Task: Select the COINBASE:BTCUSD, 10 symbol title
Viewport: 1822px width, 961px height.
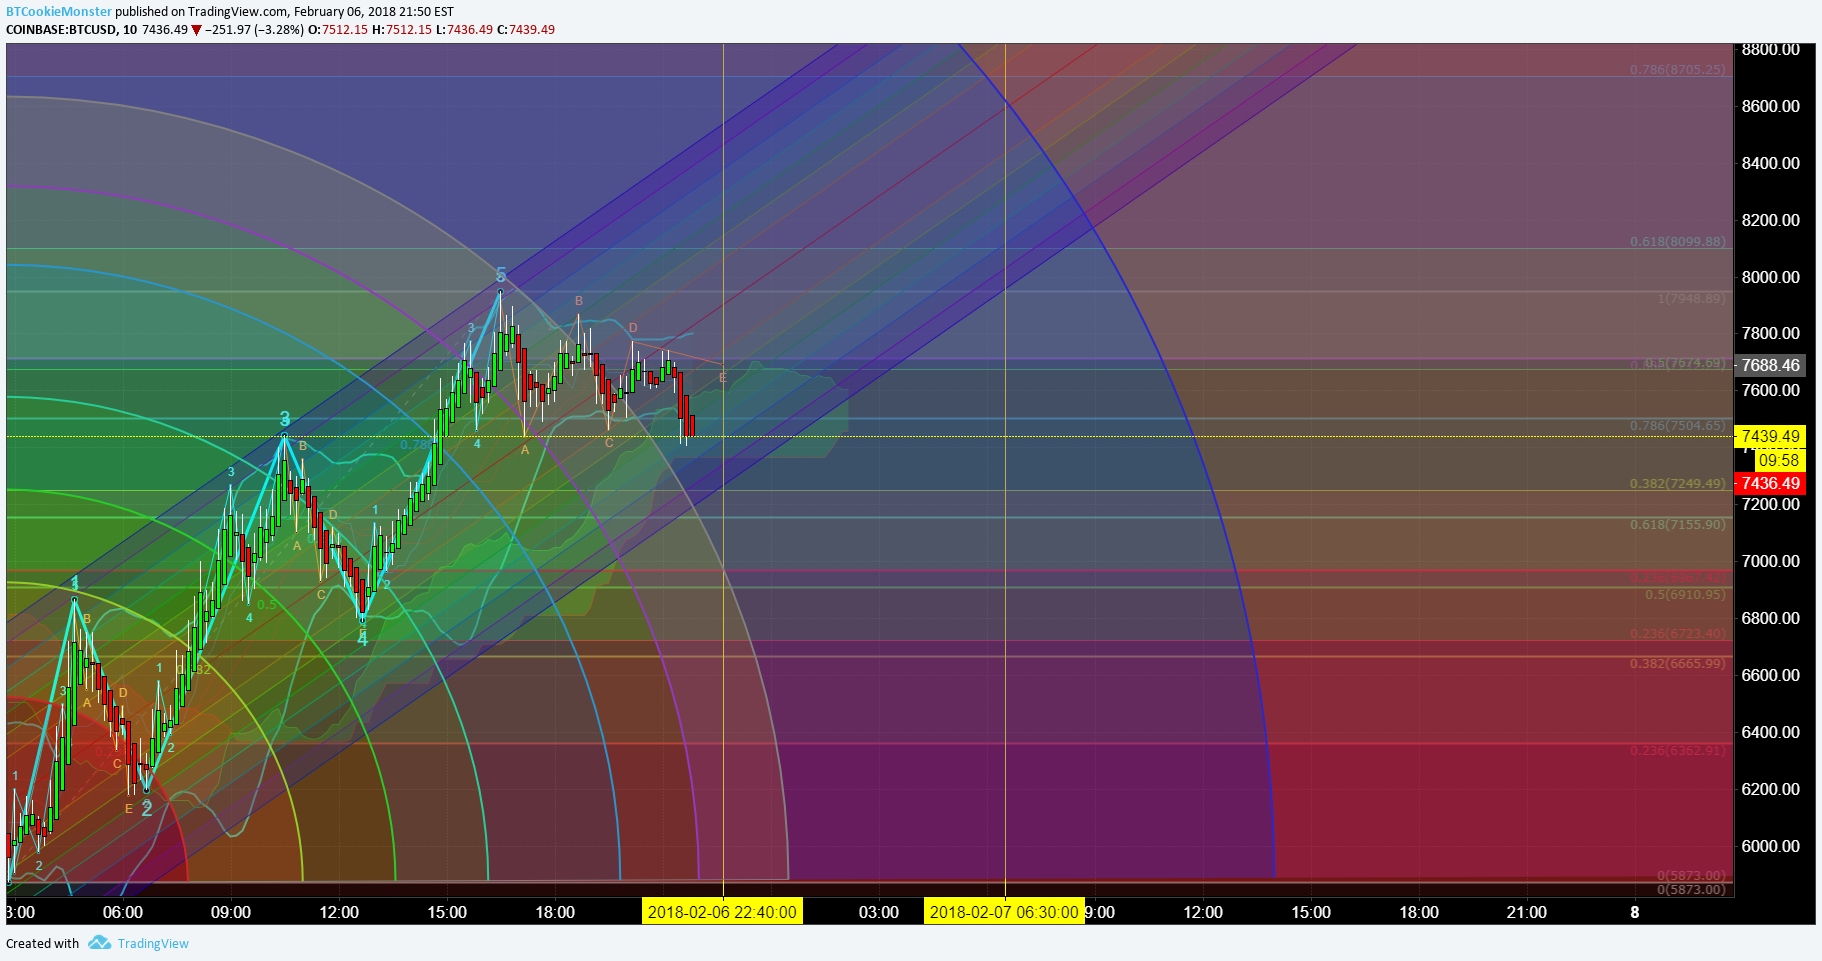Action: pos(72,30)
